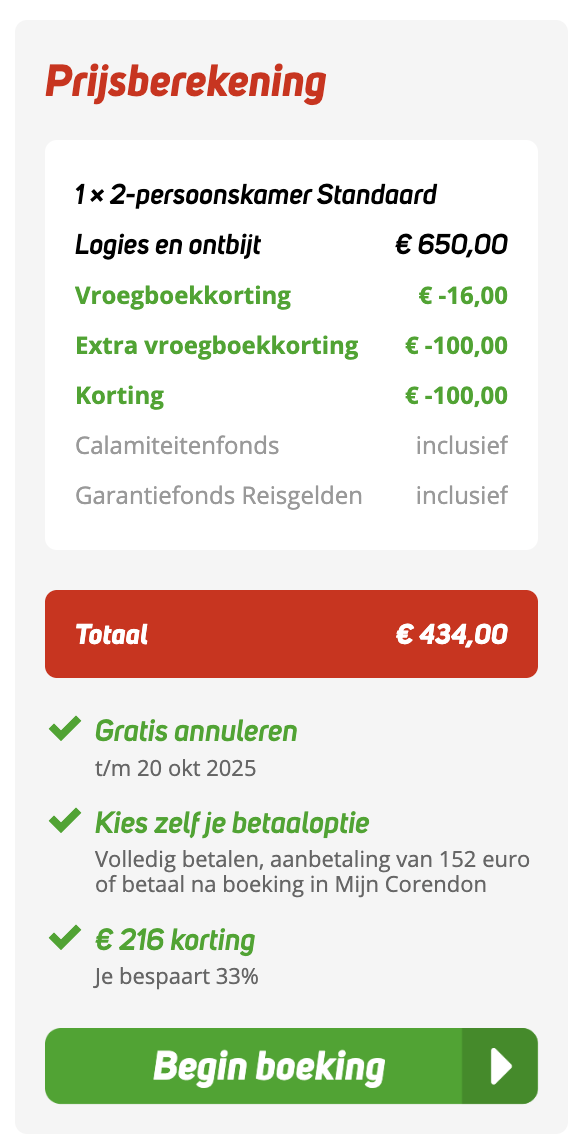Click the Korting discount entry
This screenshot has height=1146, width=580.
(120, 395)
